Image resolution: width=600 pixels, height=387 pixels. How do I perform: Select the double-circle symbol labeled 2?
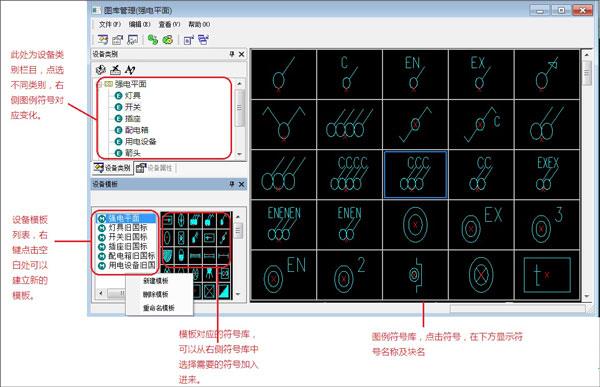(x=349, y=275)
